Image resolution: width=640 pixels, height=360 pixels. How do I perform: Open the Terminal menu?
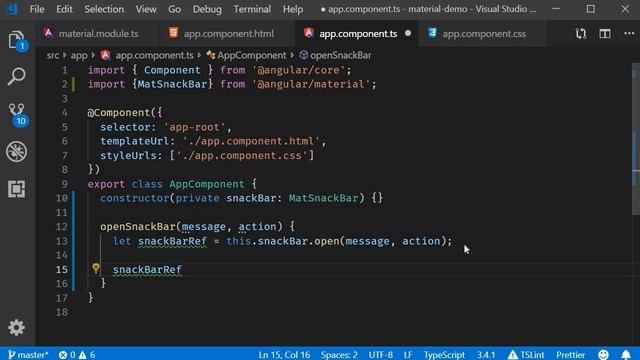252,9
